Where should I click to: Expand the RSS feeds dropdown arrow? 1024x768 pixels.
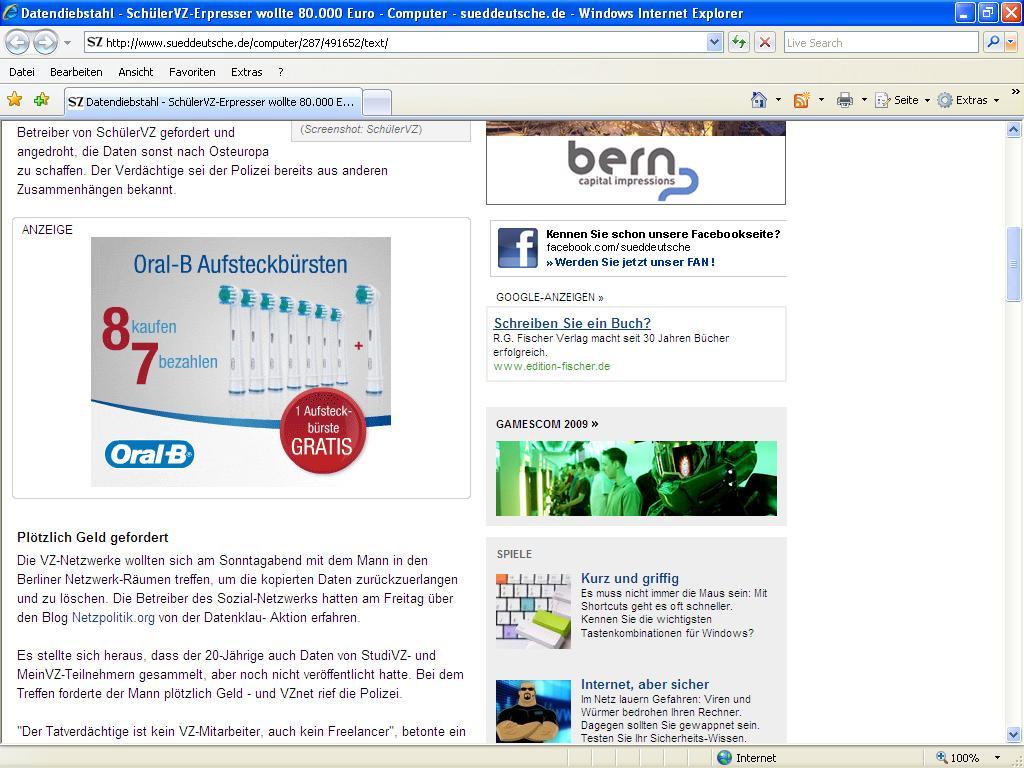coord(821,100)
